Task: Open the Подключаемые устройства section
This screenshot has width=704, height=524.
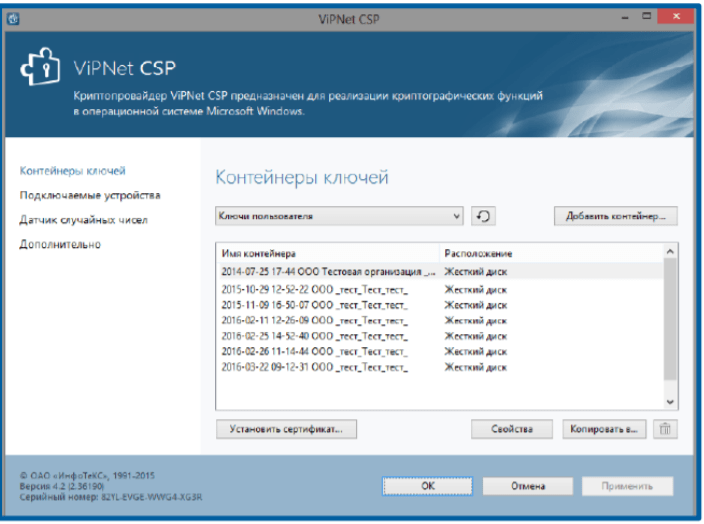Action: coord(90,195)
